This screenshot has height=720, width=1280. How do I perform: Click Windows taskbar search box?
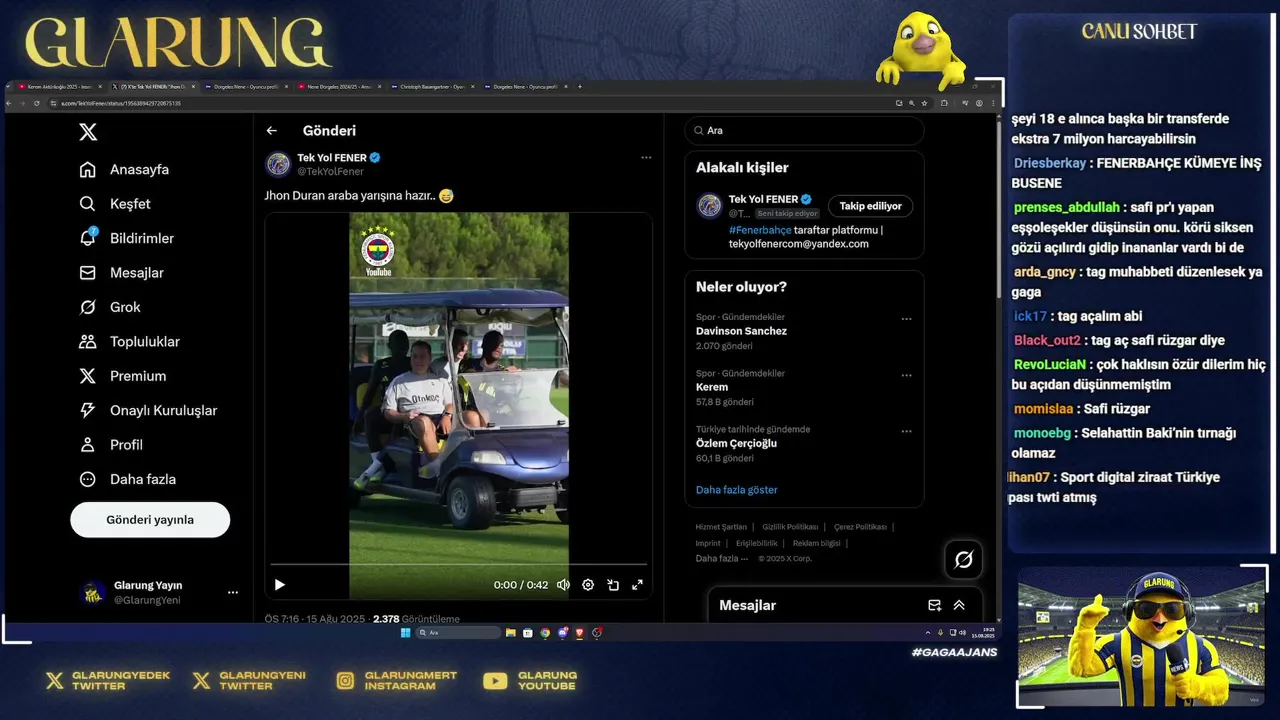click(458, 633)
